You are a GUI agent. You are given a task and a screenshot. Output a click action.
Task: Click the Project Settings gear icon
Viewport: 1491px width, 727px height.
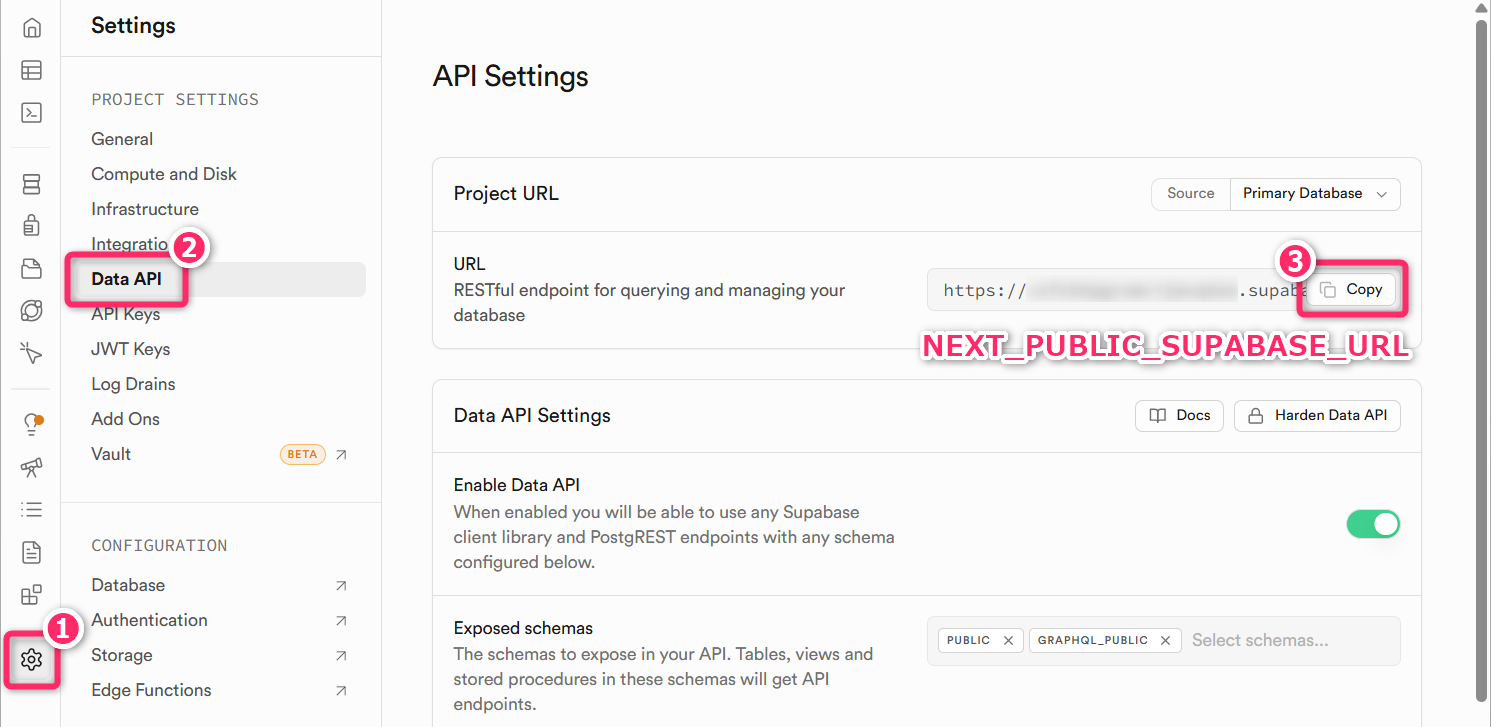(x=31, y=659)
